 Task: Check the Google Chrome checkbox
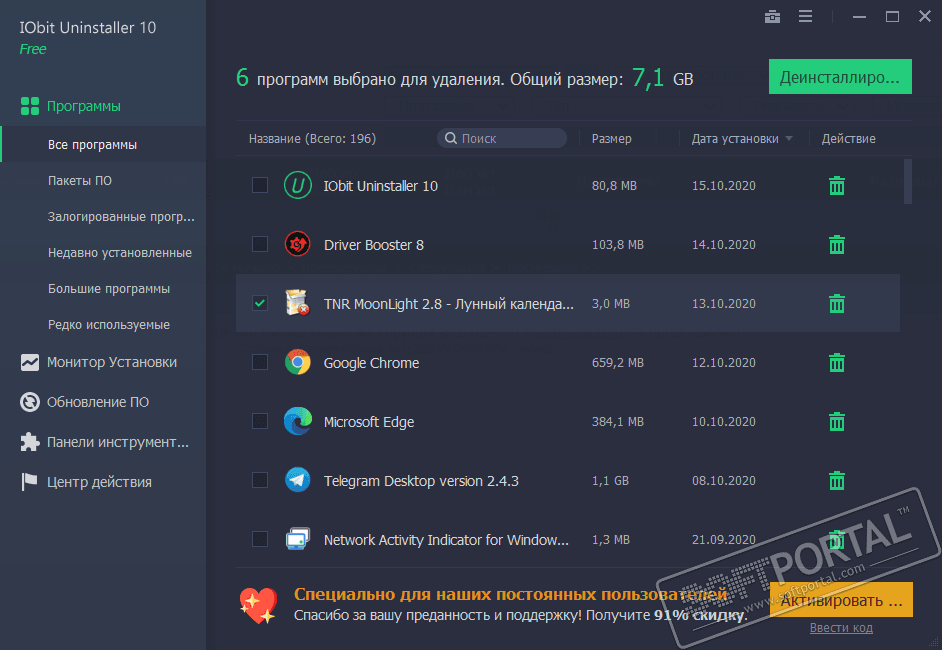tap(260, 362)
